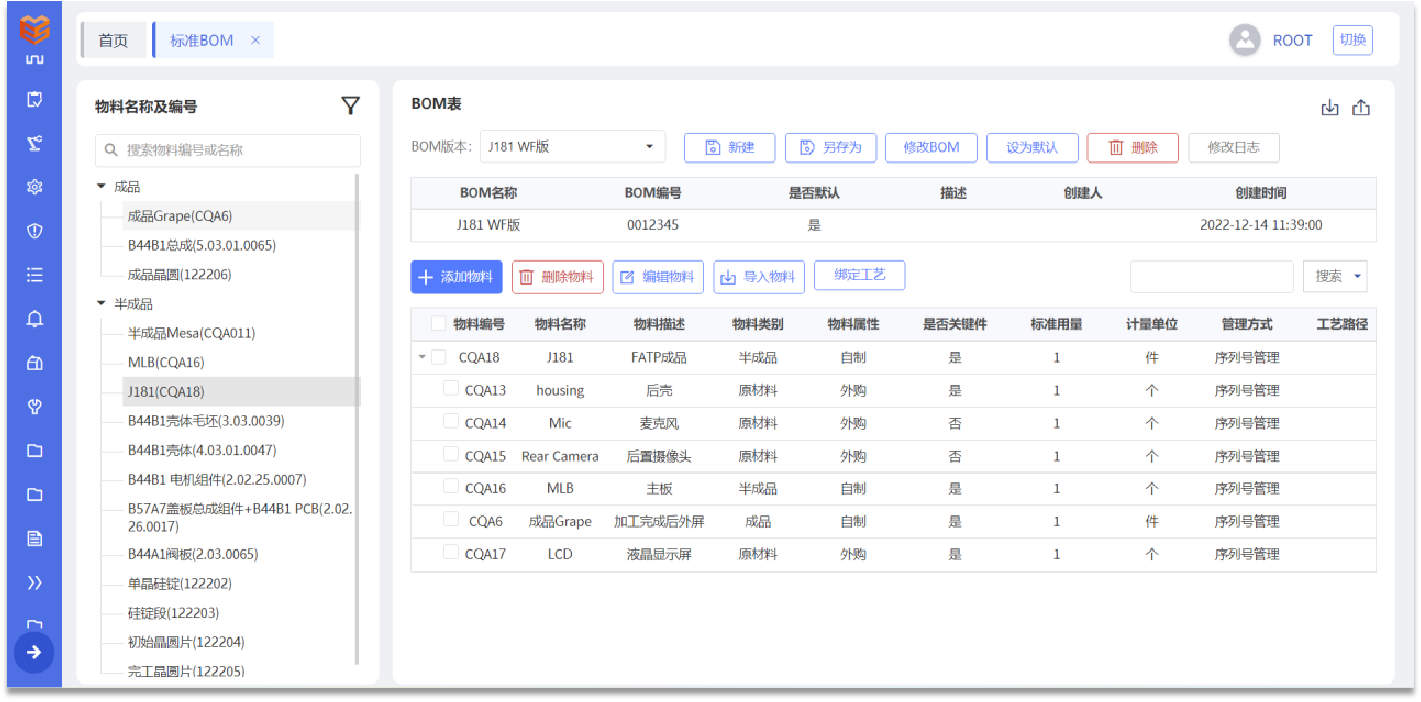Click the double chevron icon in sidebar
This screenshot has width=1421, height=702.
click(35, 583)
